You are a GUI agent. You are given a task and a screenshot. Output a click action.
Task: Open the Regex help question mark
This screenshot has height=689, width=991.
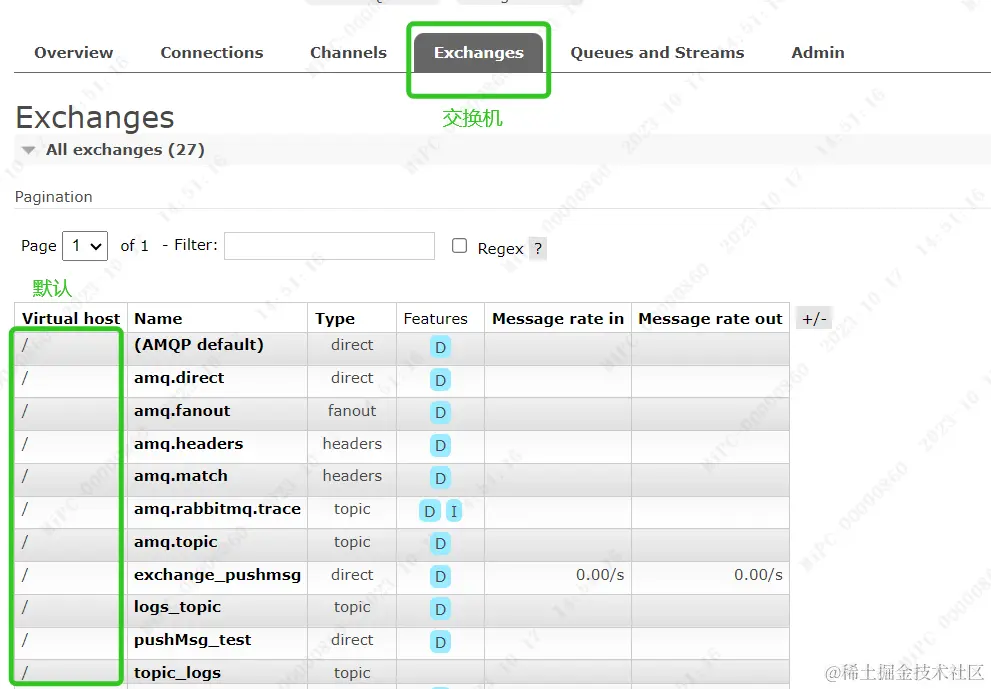[x=538, y=248]
